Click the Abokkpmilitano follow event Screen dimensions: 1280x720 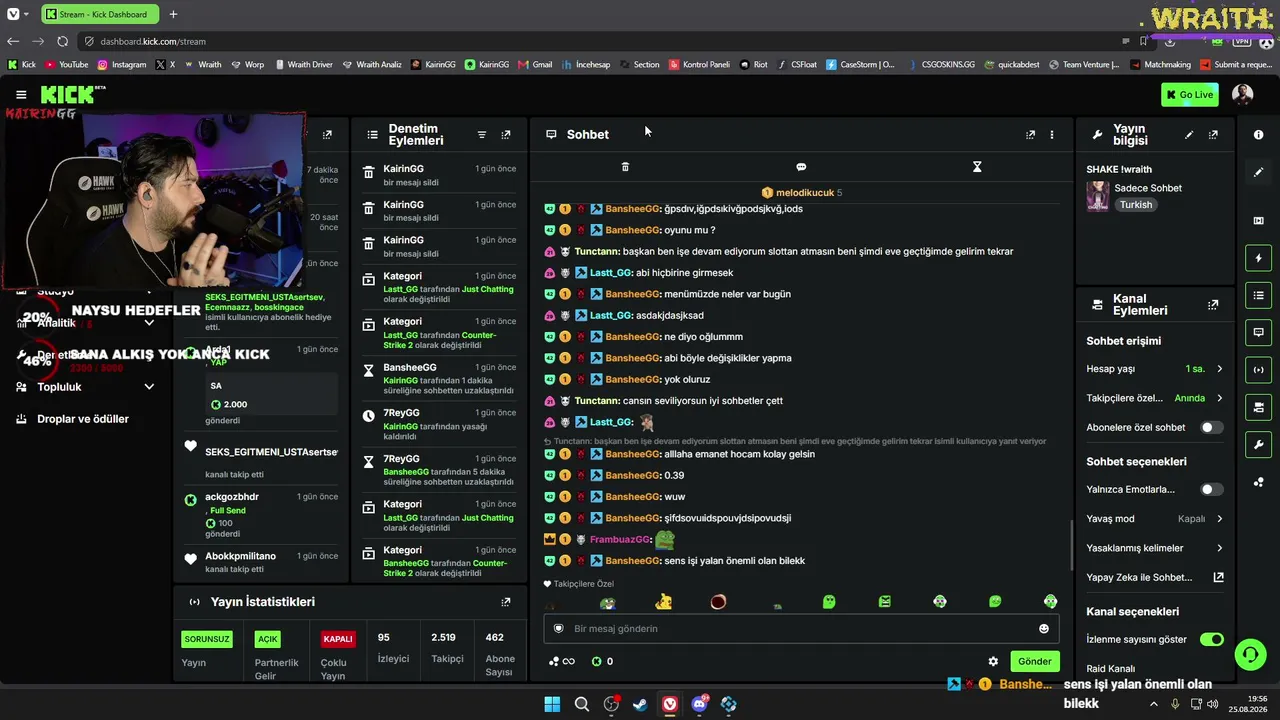click(x=262, y=562)
